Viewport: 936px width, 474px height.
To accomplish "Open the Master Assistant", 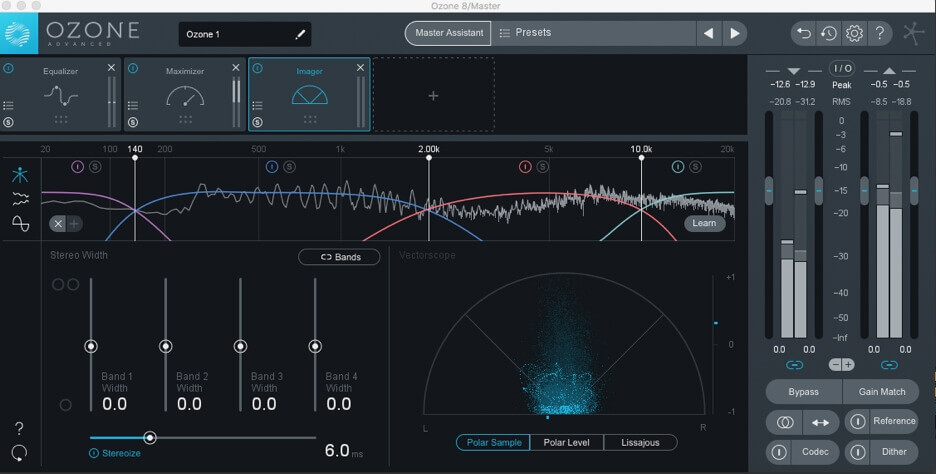I will [448, 33].
